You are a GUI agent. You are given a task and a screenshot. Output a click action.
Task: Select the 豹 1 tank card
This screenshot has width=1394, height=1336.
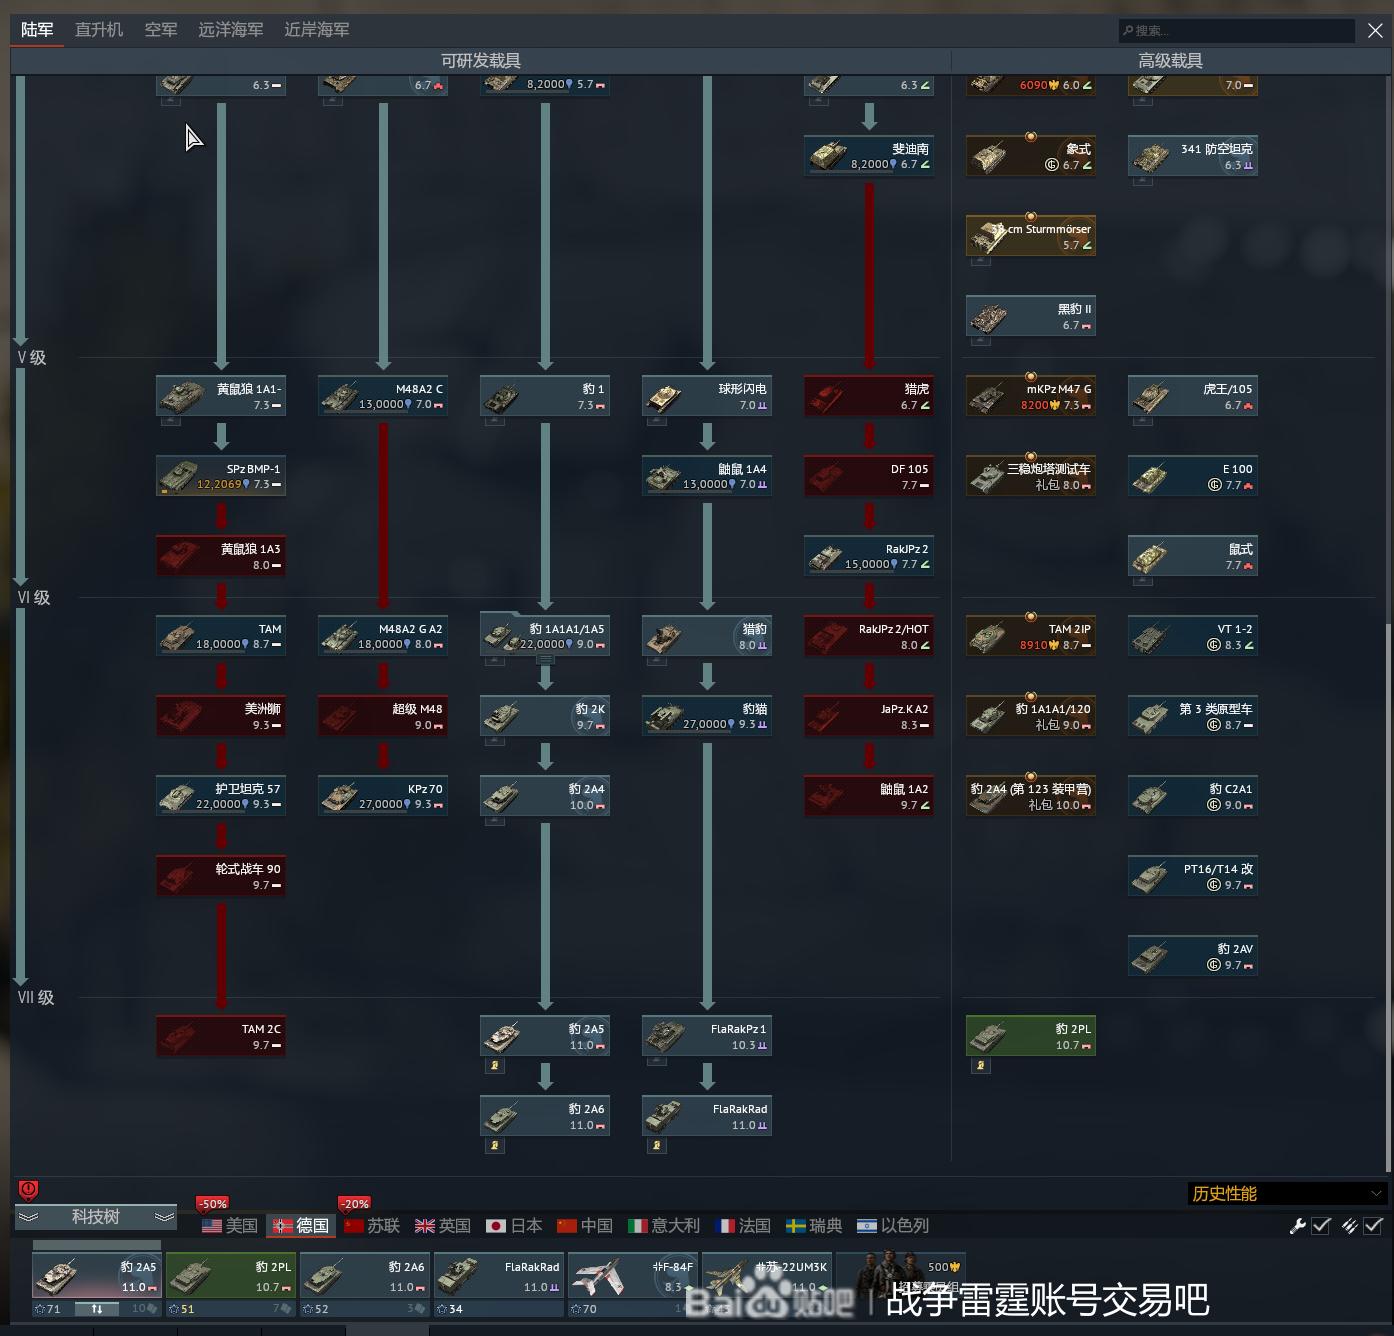pos(545,396)
